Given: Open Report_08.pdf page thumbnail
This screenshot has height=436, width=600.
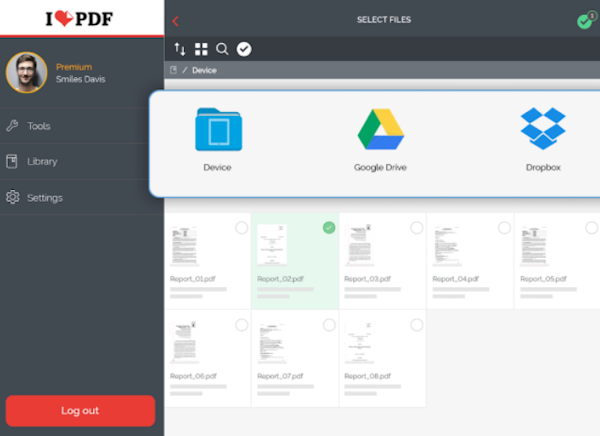Looking at the screenshot, I should coord(359,343).
